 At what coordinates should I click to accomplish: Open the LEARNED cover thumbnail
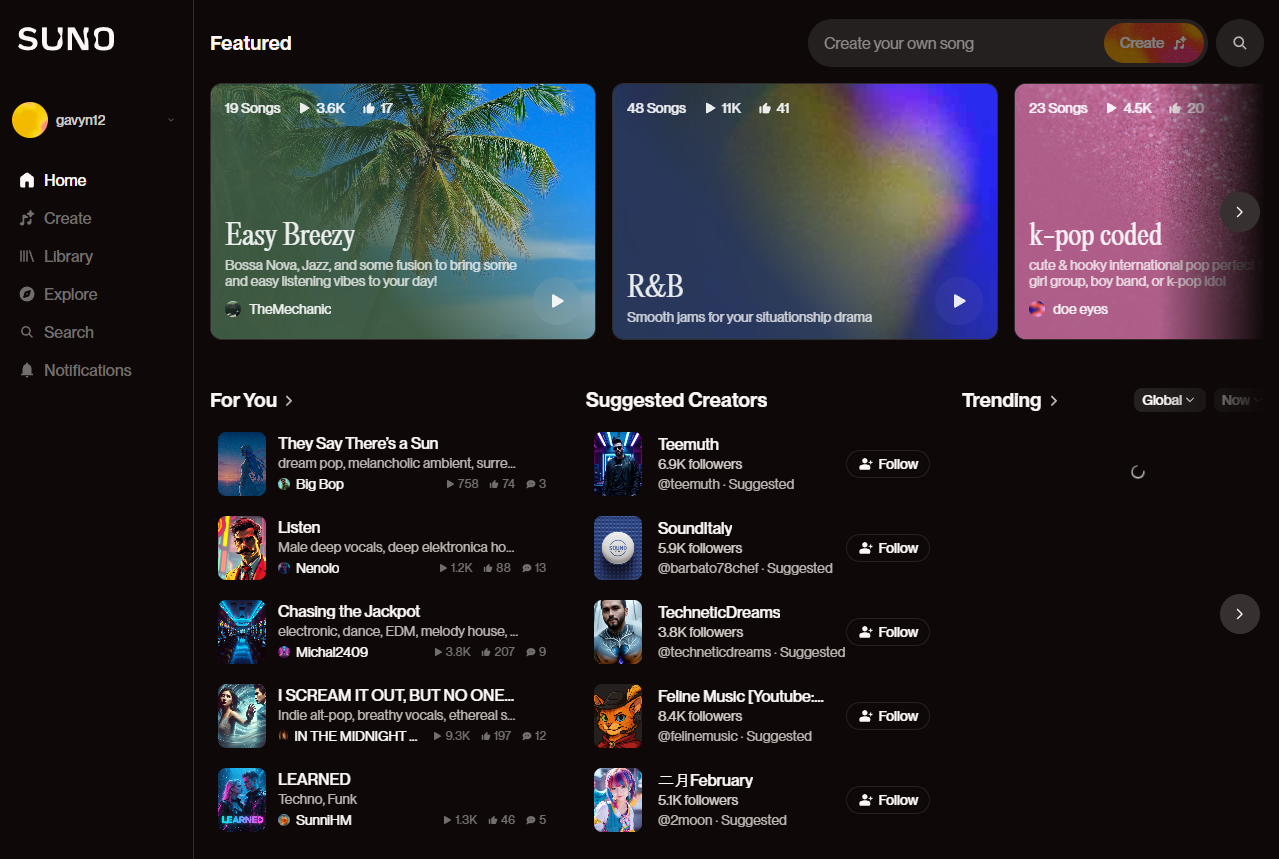(x=242, y=800)
